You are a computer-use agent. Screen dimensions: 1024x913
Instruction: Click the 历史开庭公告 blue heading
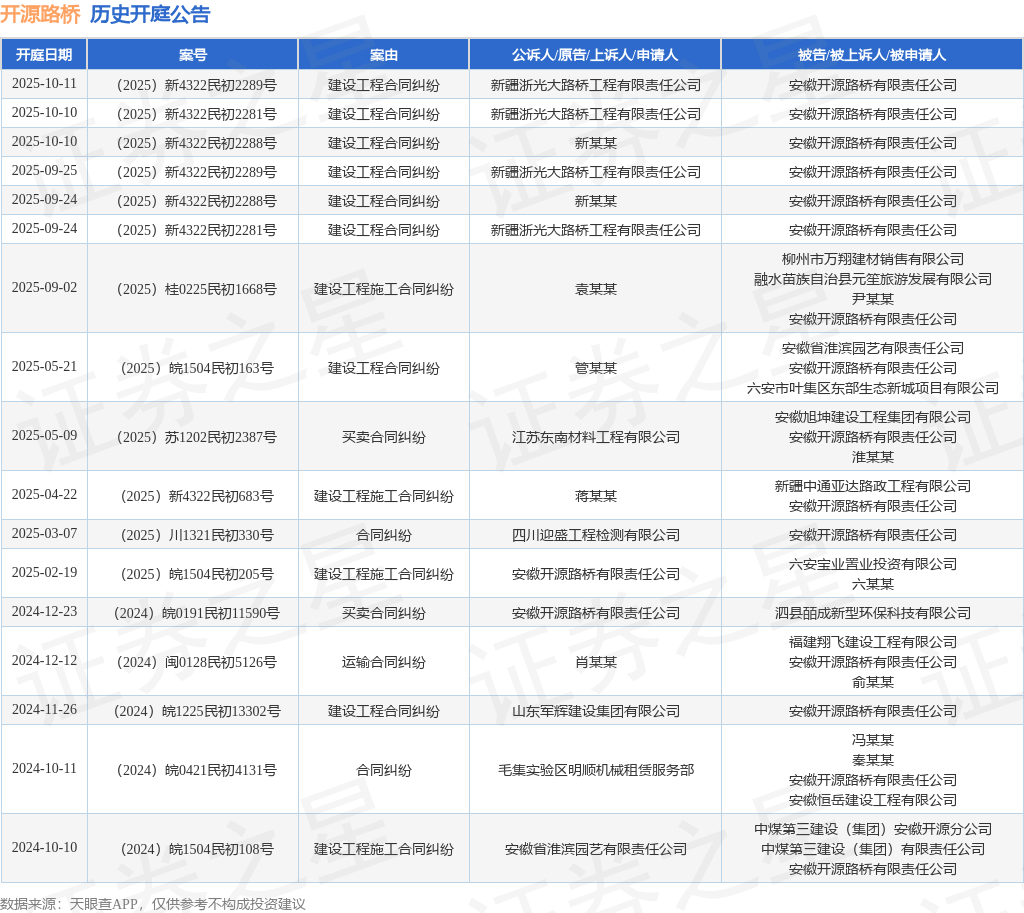pos(150,14)
